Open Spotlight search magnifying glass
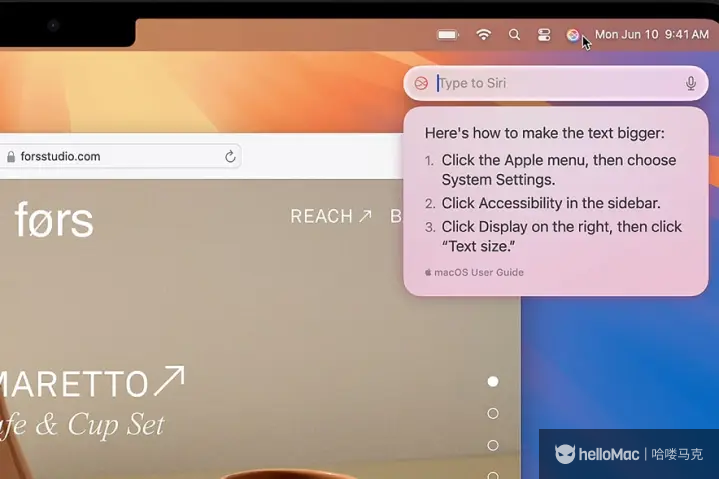Screen dimensions: 719x479 pyautogui.click(x=514, y=35)
